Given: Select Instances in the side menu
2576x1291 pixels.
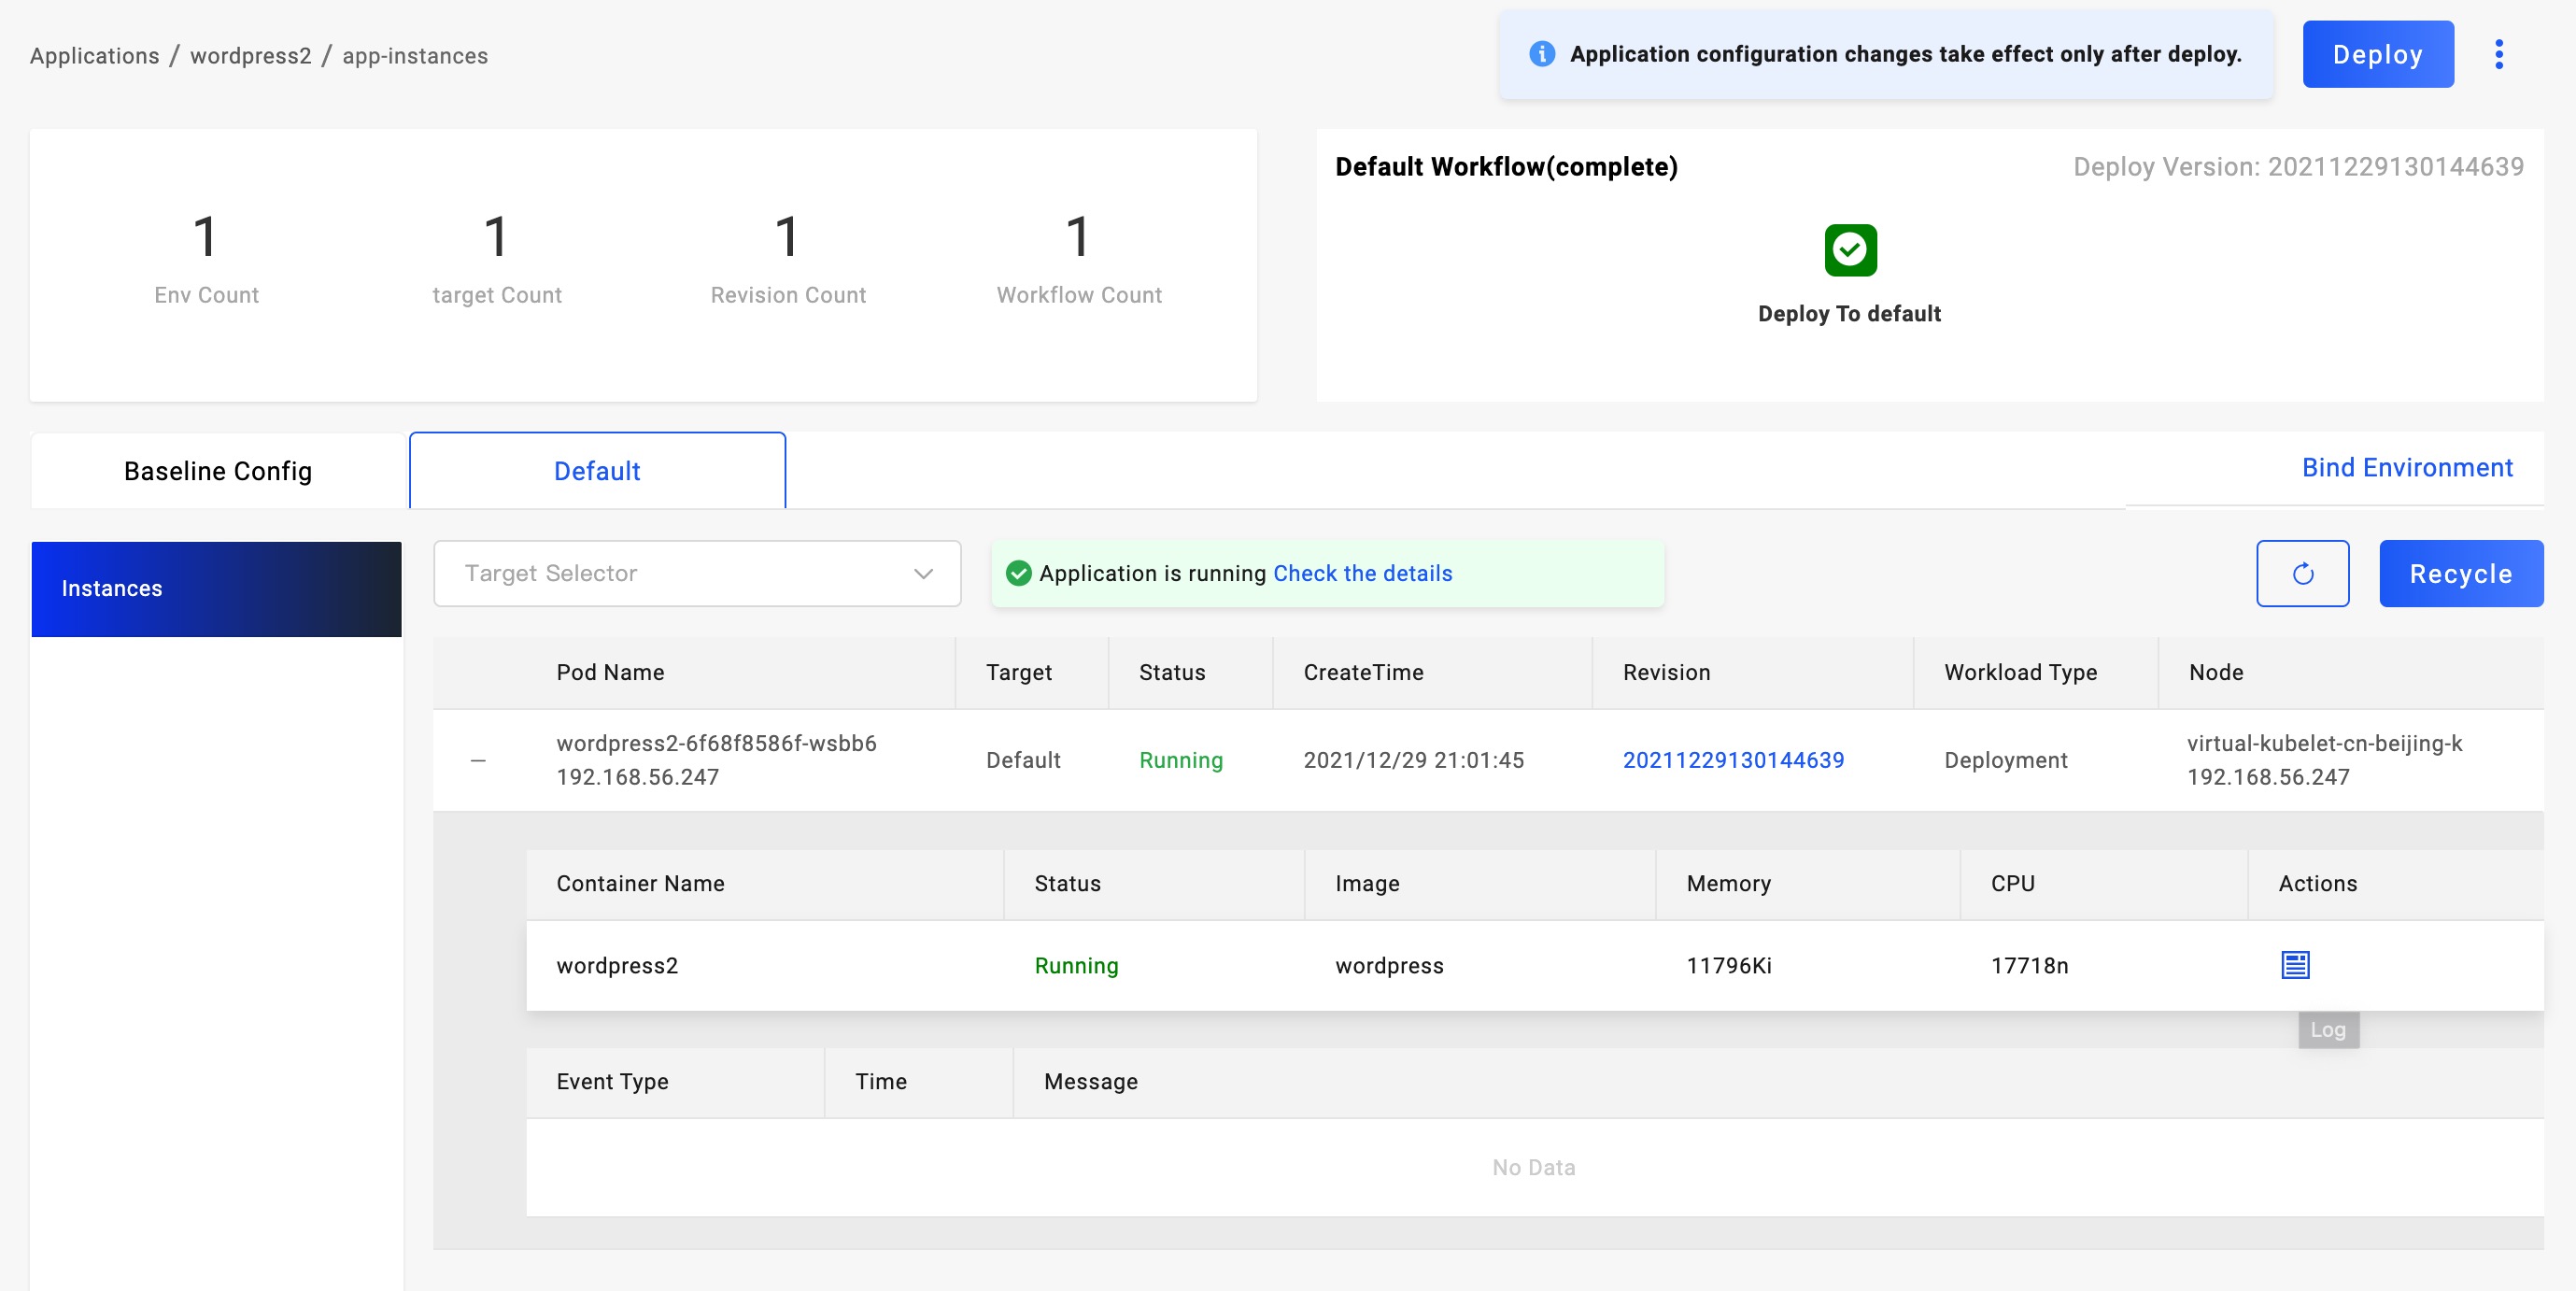Looking at the screenshot, I should 216,589.
